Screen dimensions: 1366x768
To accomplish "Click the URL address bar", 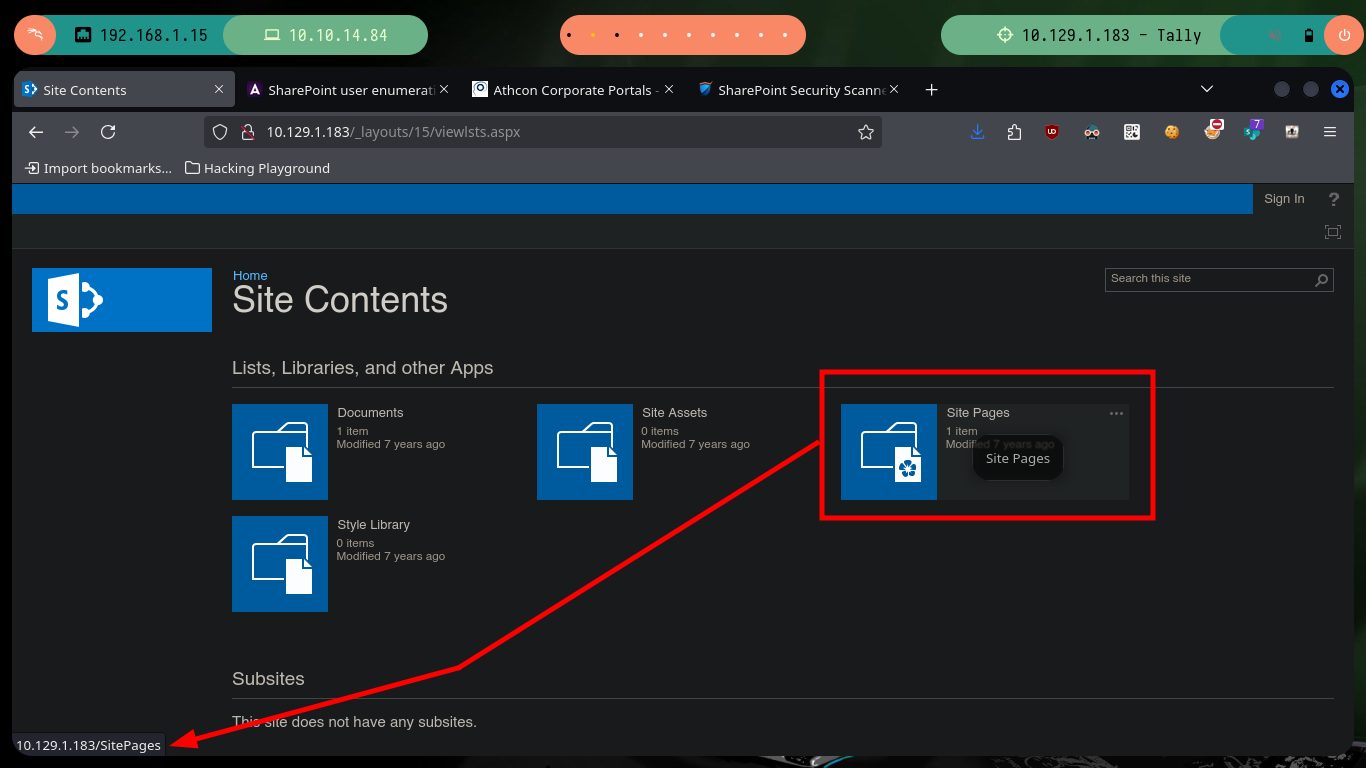I will pos(543,132).
